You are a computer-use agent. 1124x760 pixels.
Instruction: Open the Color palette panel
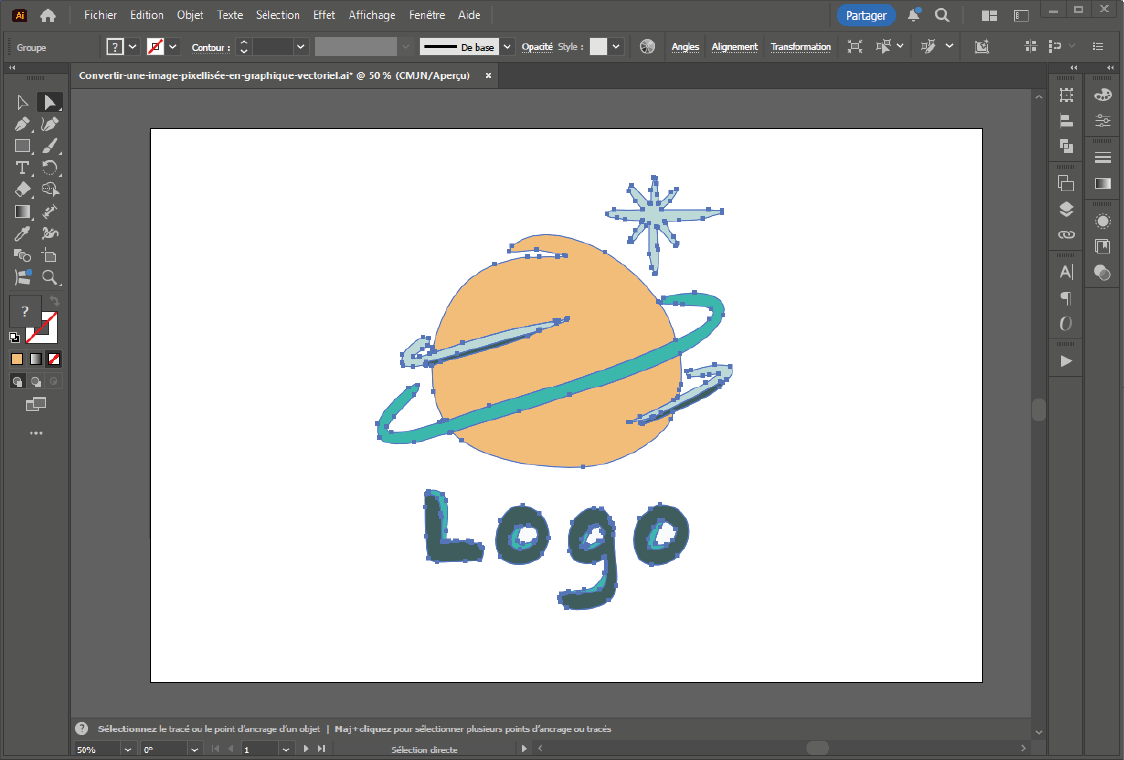coord(1103,95)
